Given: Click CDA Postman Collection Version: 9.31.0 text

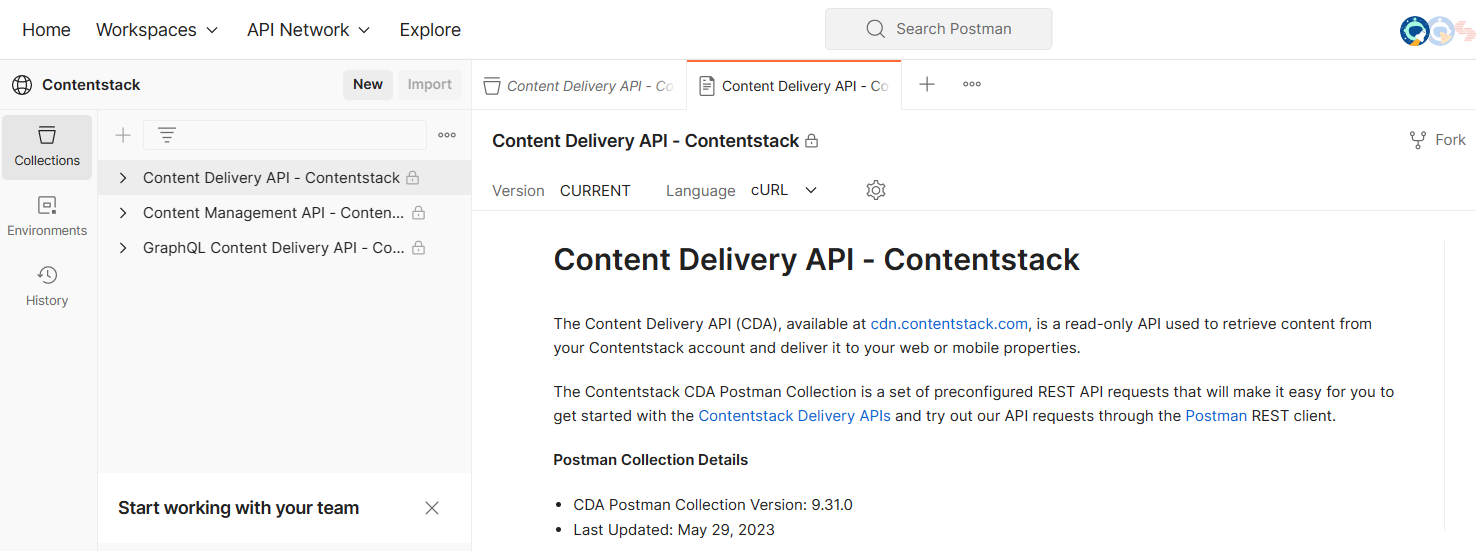Looking at the screenshot, I should 713,505.
